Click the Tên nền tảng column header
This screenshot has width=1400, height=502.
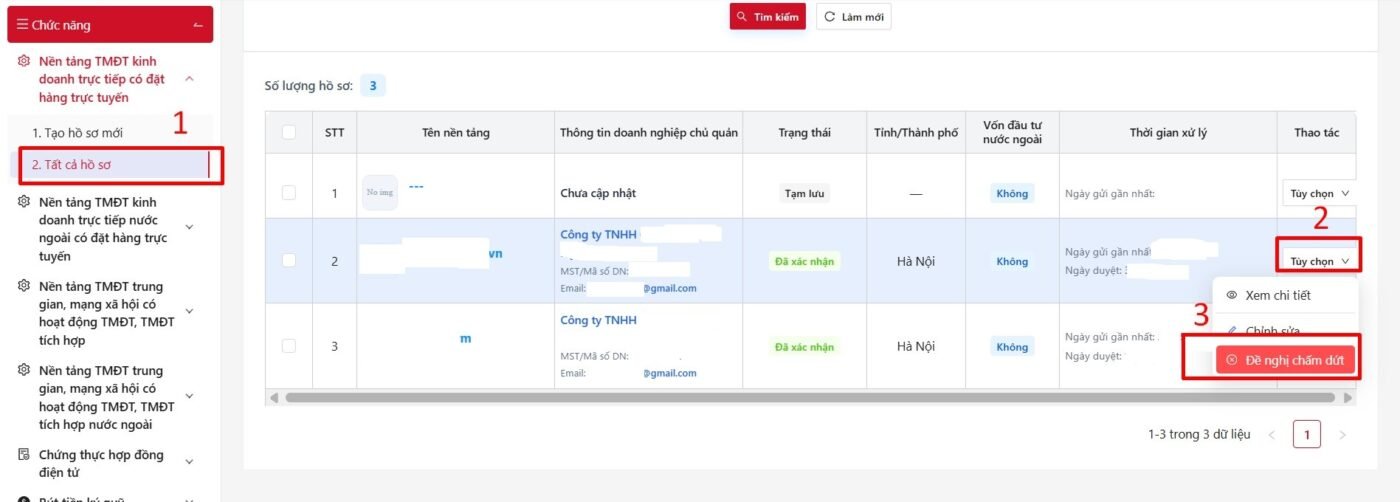[456, 132]
